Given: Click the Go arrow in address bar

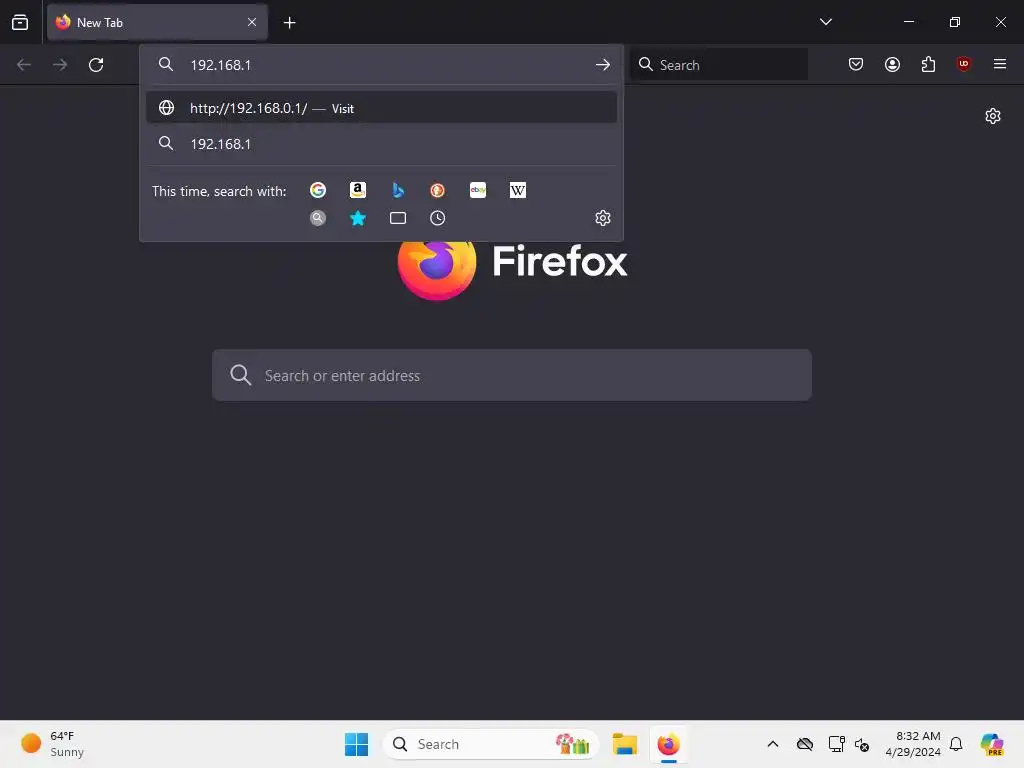Looking at the screenshot, I should tap(603, 65).
